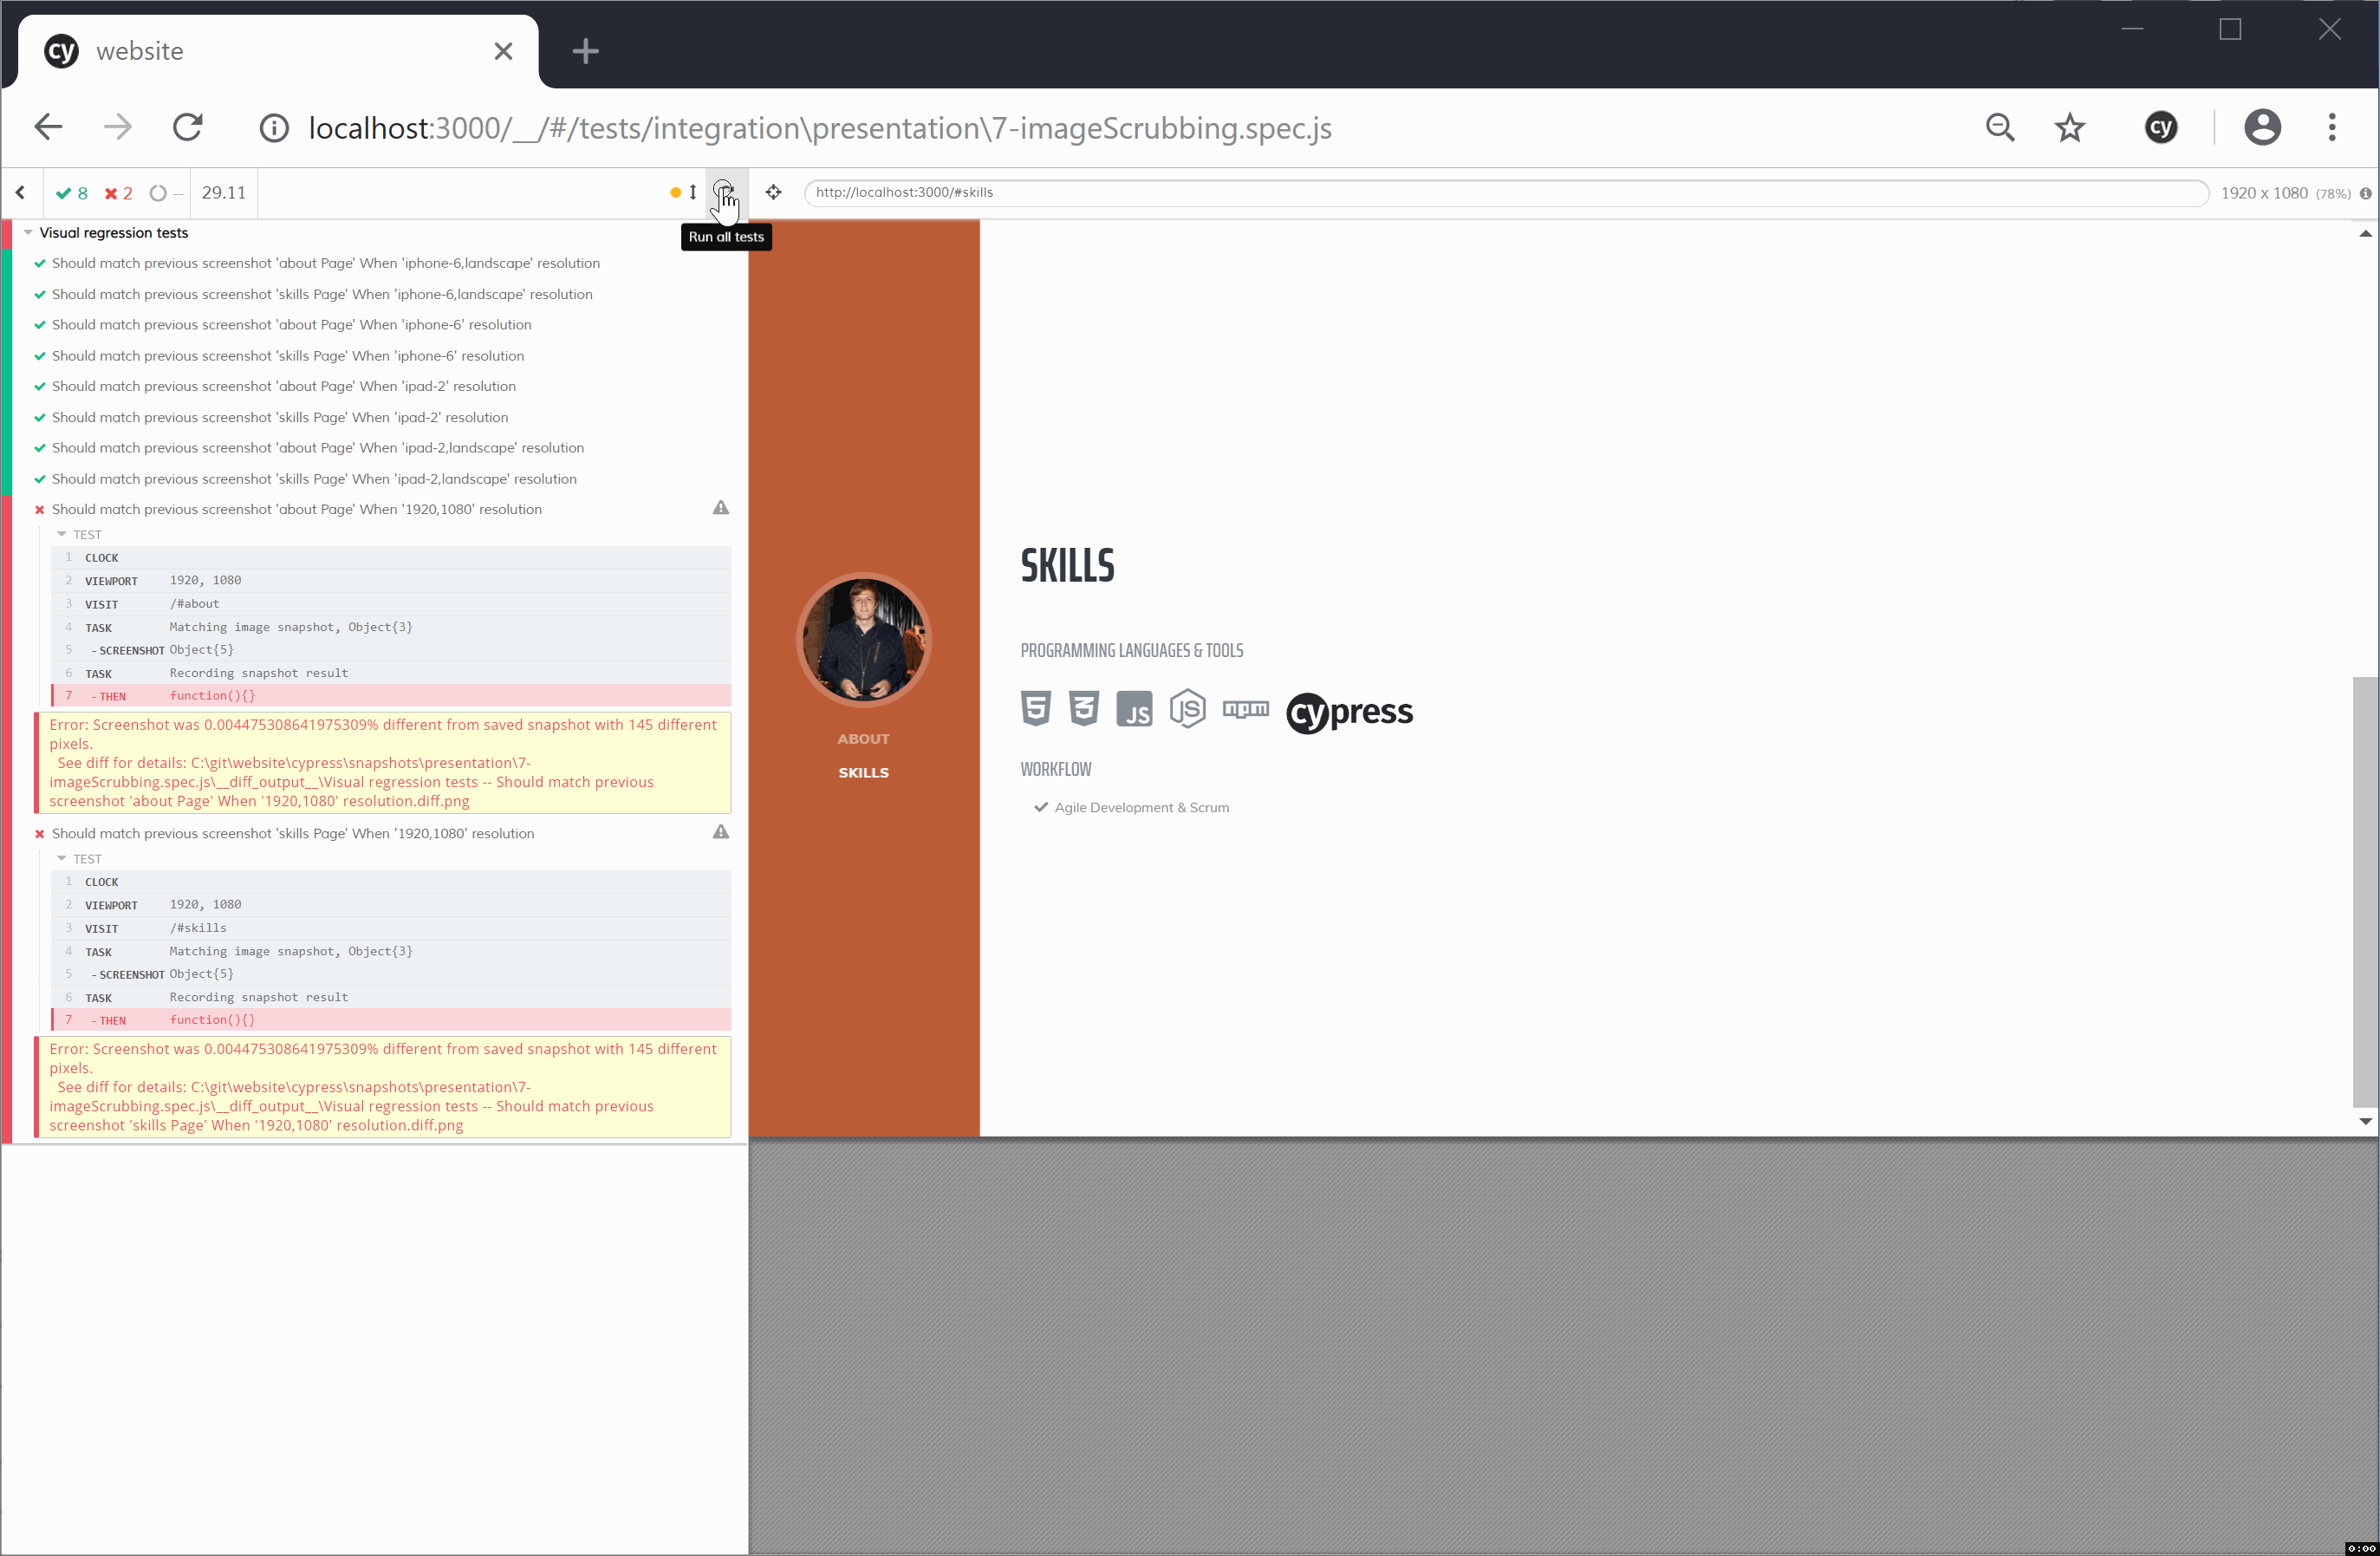Screen dimensions: 2380x1556
Task: Toggle auto-scrolling arrow icon
Action: click(x=692, y=192)
